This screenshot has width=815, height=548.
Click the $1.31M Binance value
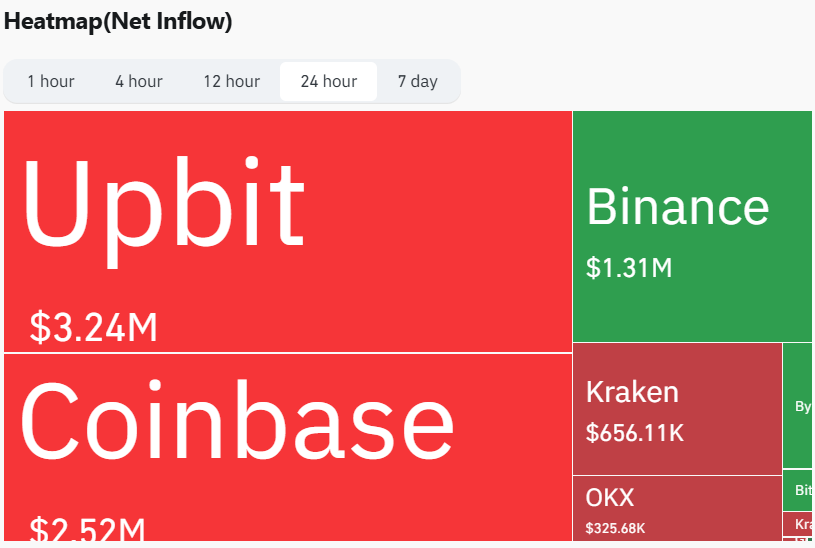coord(629,268)
